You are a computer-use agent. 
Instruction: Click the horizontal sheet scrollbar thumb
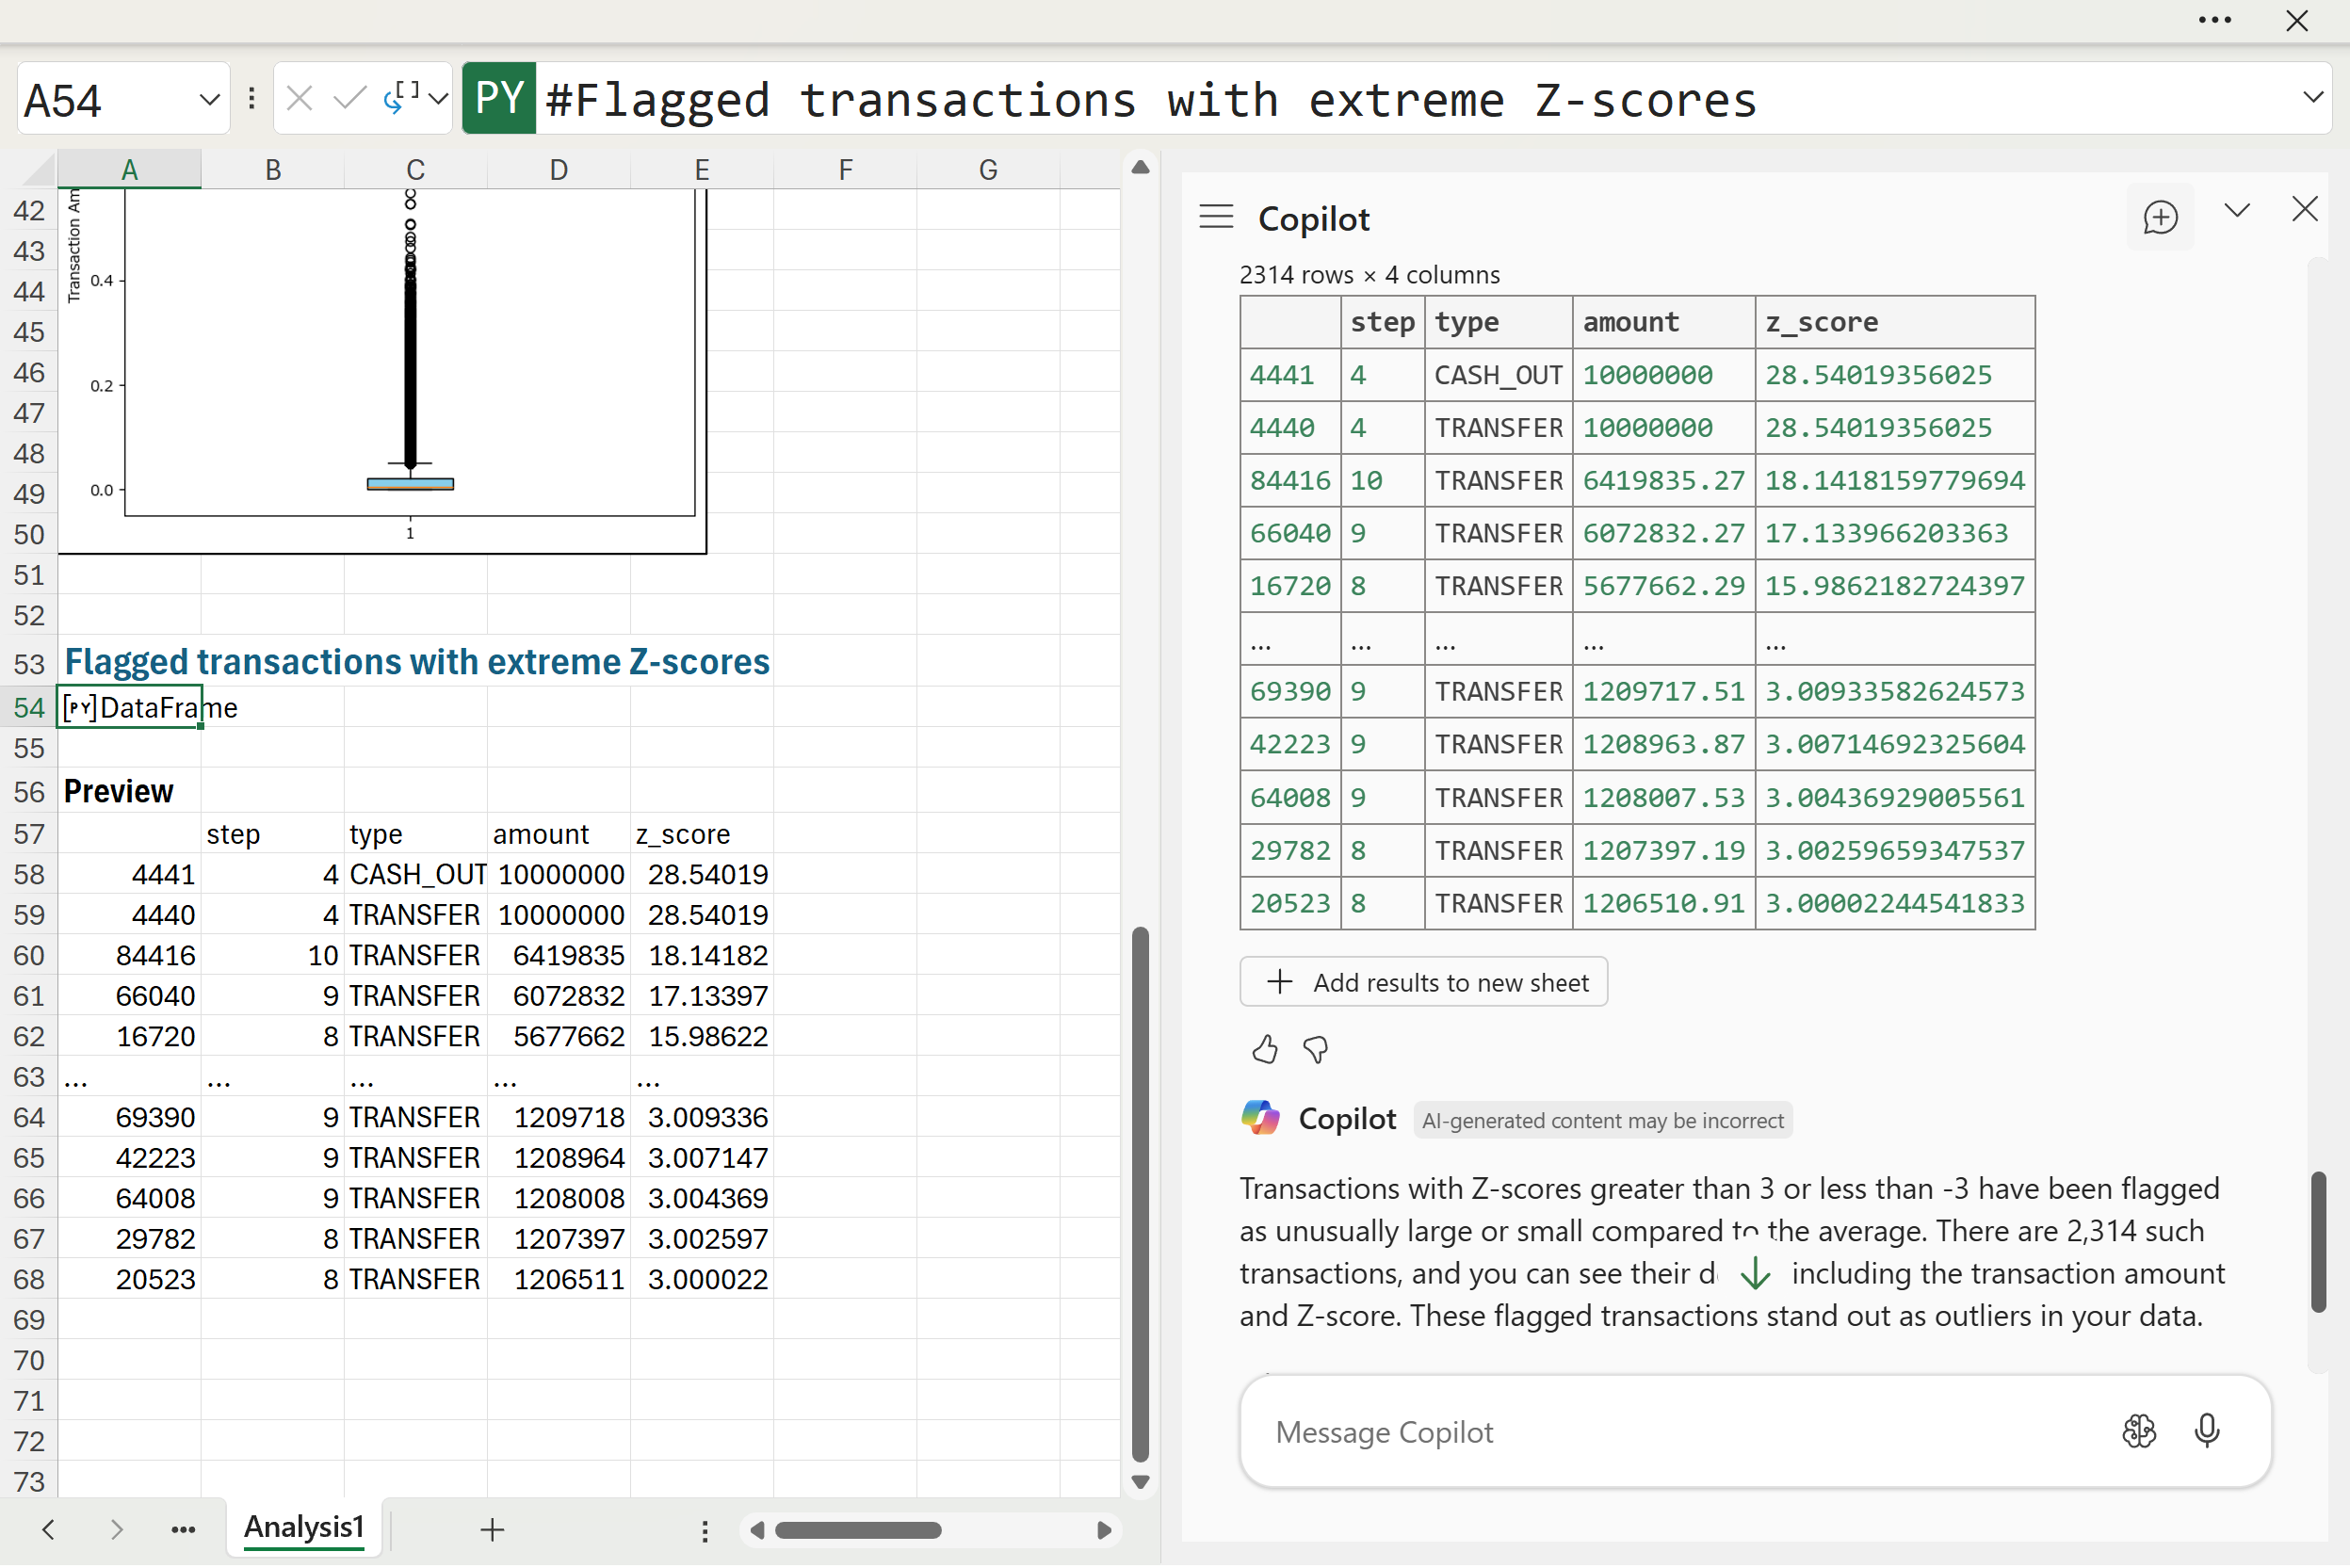coord(858,1531)
